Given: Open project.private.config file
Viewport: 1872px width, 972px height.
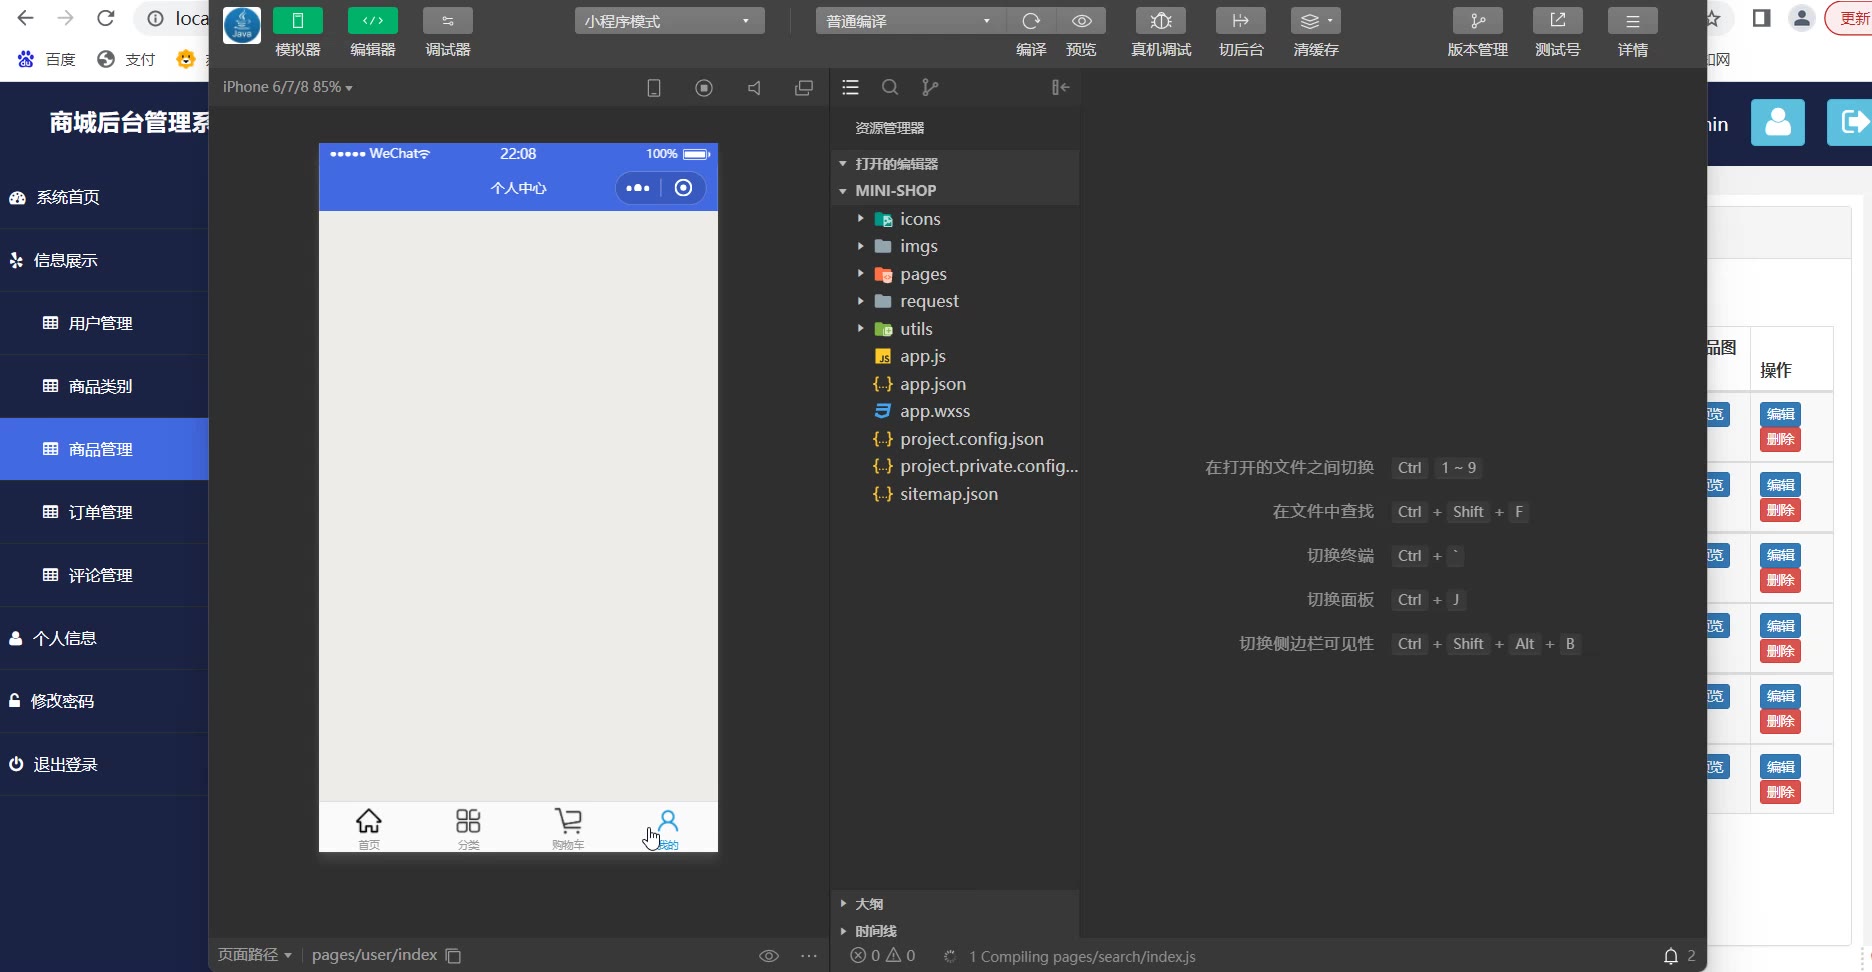Looking at the screenshot, I should 955,466.
